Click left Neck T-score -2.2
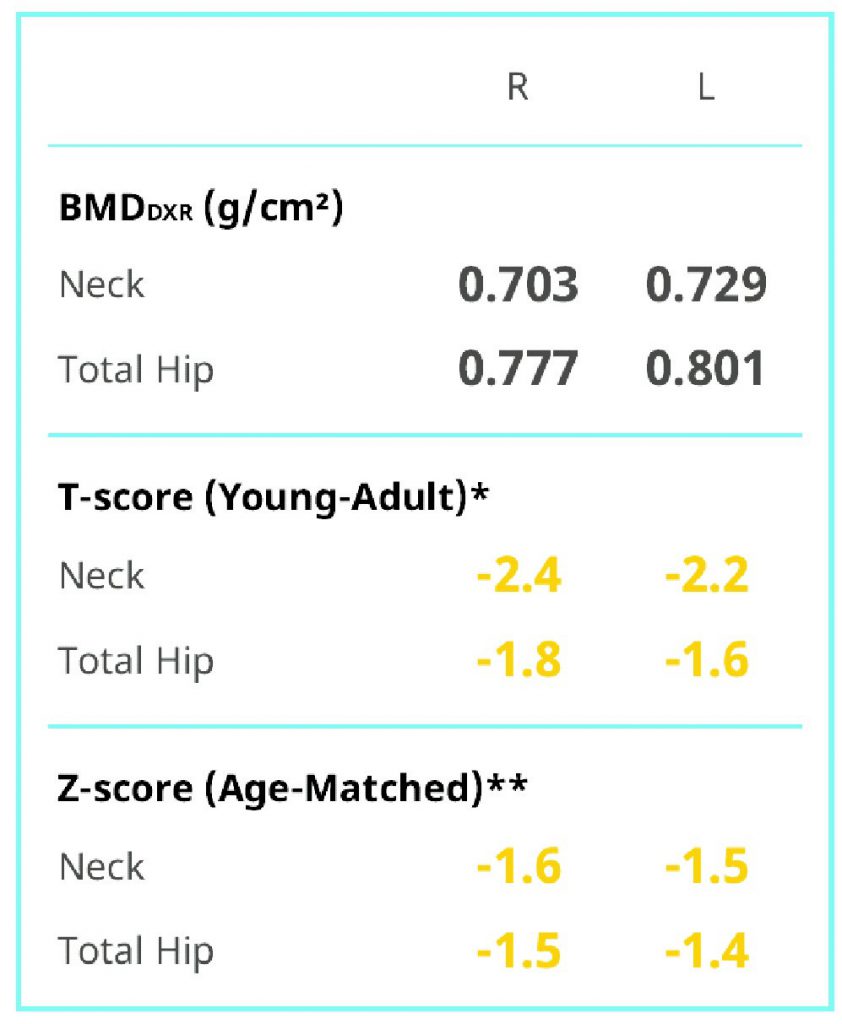The width and height of the screenshot is (842, 1024). click(707, 575)
